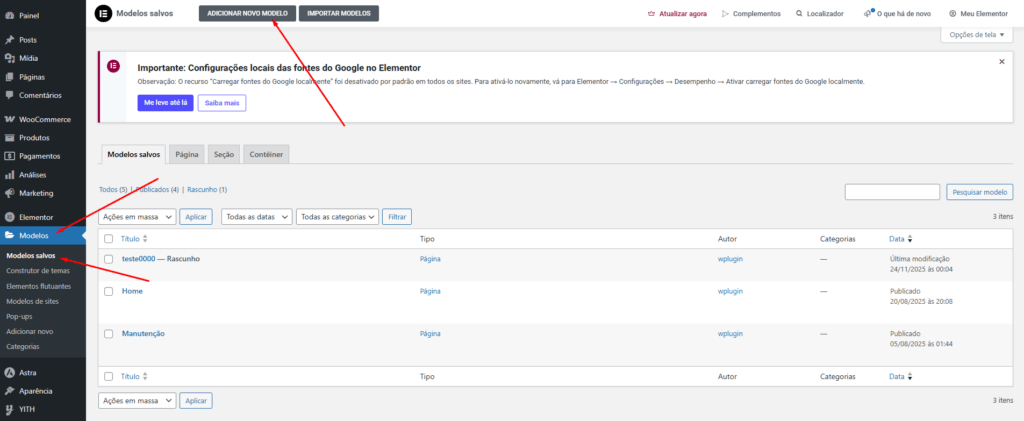Focus the template search input field
1024x421 pixels.
893,192
